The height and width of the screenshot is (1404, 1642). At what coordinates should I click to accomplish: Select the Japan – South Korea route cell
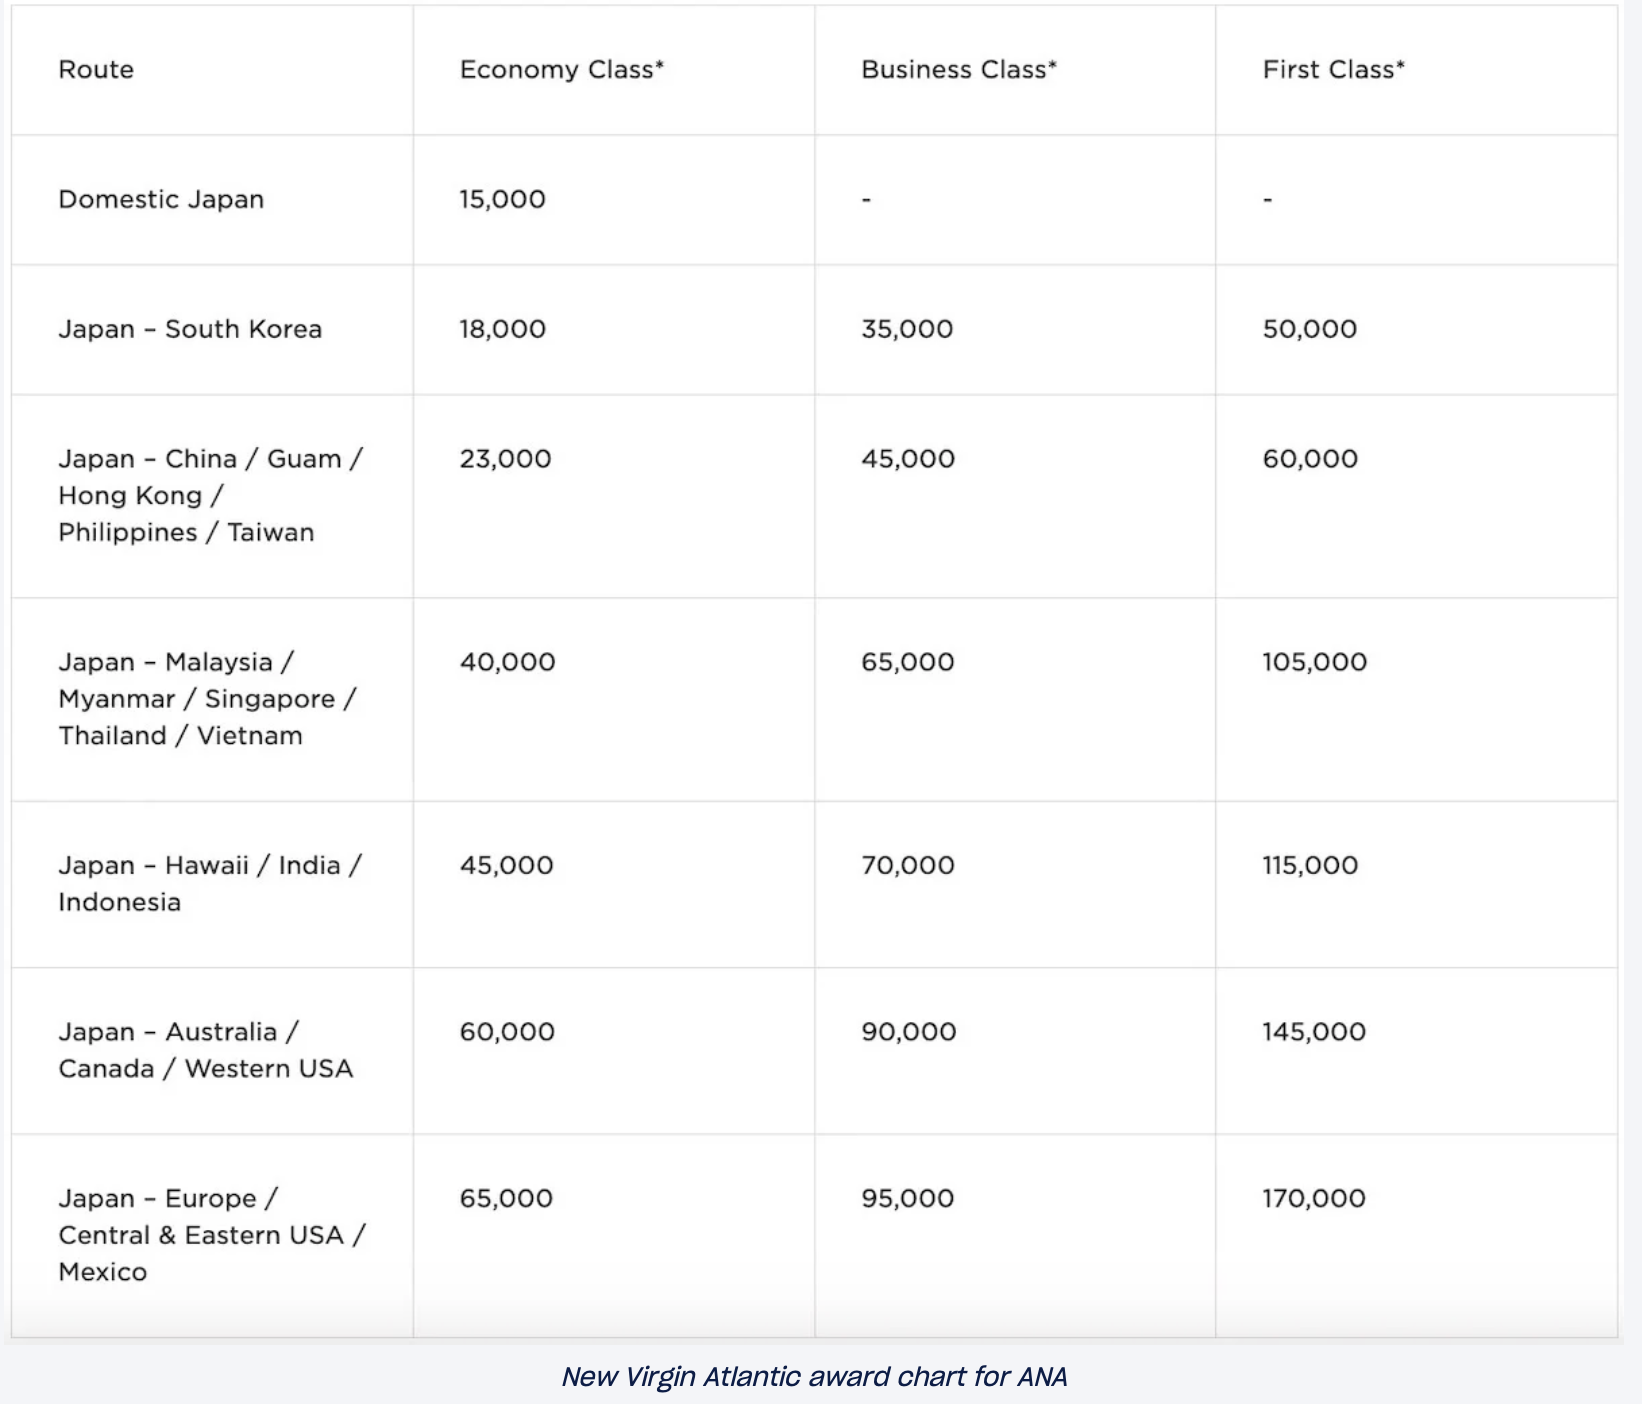[190, 329]
